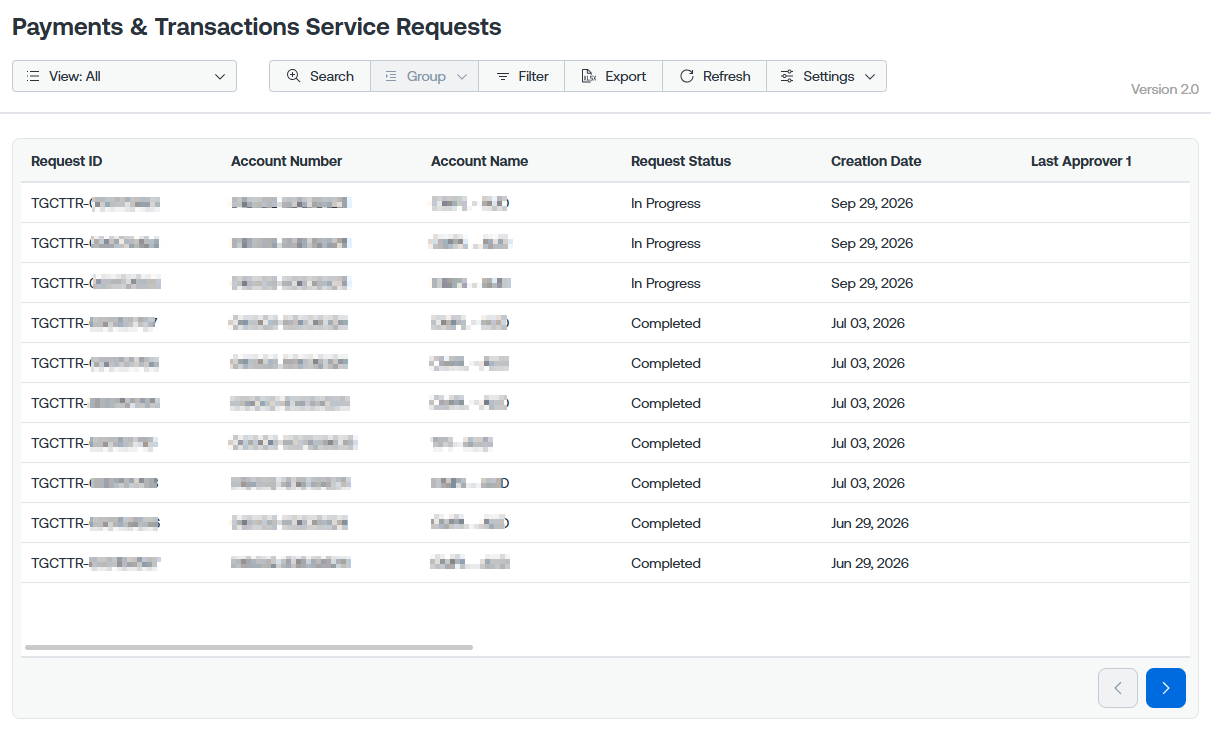The image size is (1211, 730).
Task: Click the Group list icon
Action: tap(391, 76)
